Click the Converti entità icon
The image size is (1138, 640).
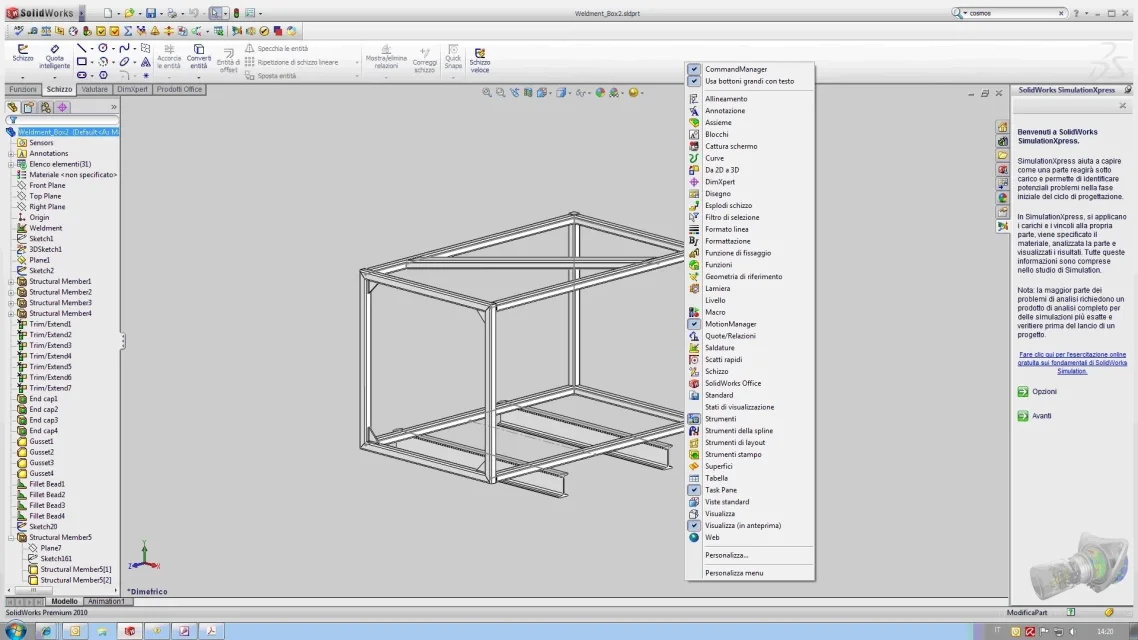(x=198, y=57)
